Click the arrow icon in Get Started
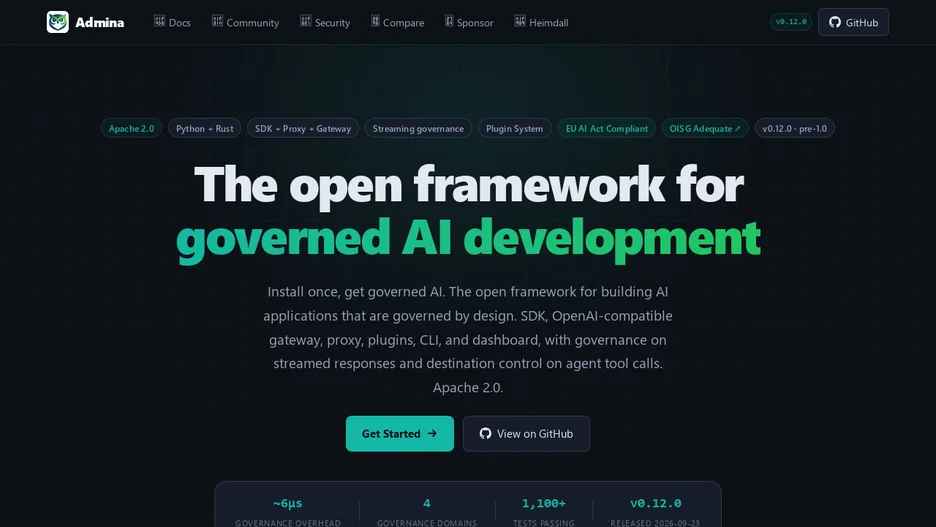 [x=432, y=434]
